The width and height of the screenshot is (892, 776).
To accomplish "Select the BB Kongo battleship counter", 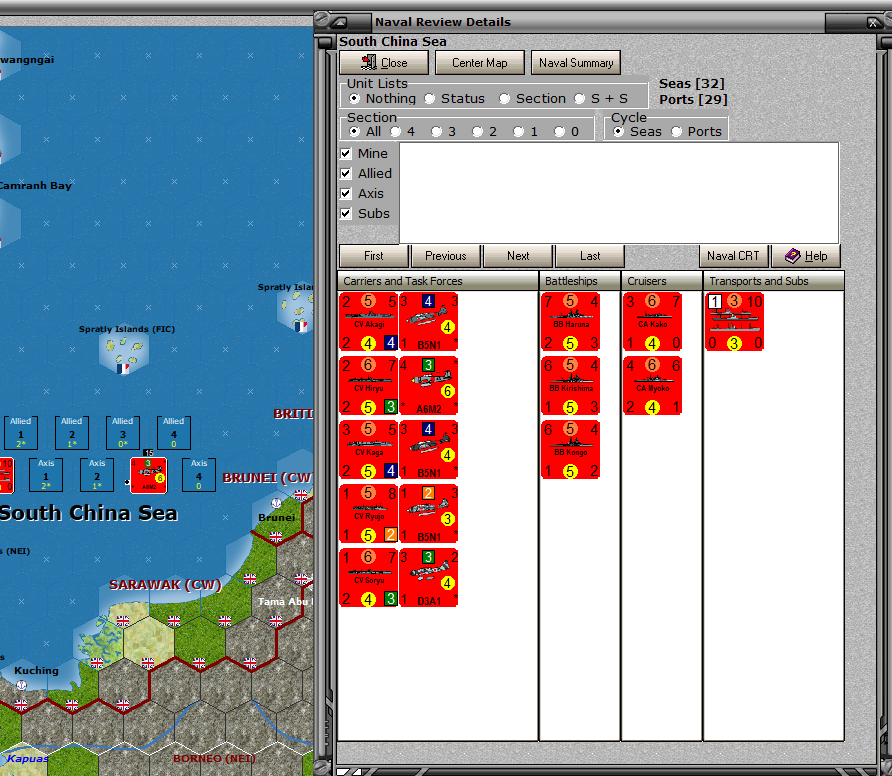I will coord(572,450).
